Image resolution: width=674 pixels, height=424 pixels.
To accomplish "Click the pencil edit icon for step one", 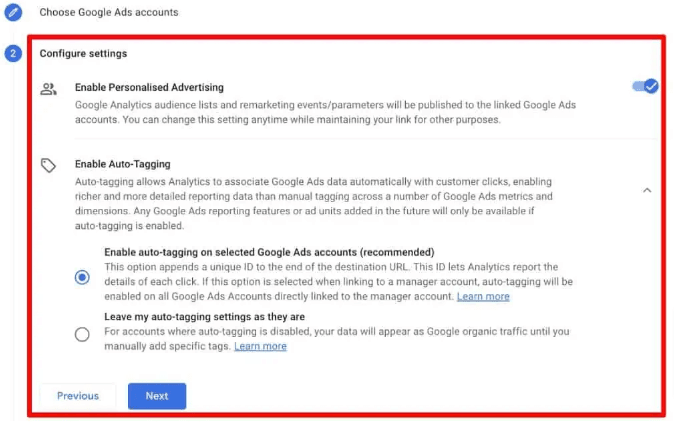I will coord(13,13).
